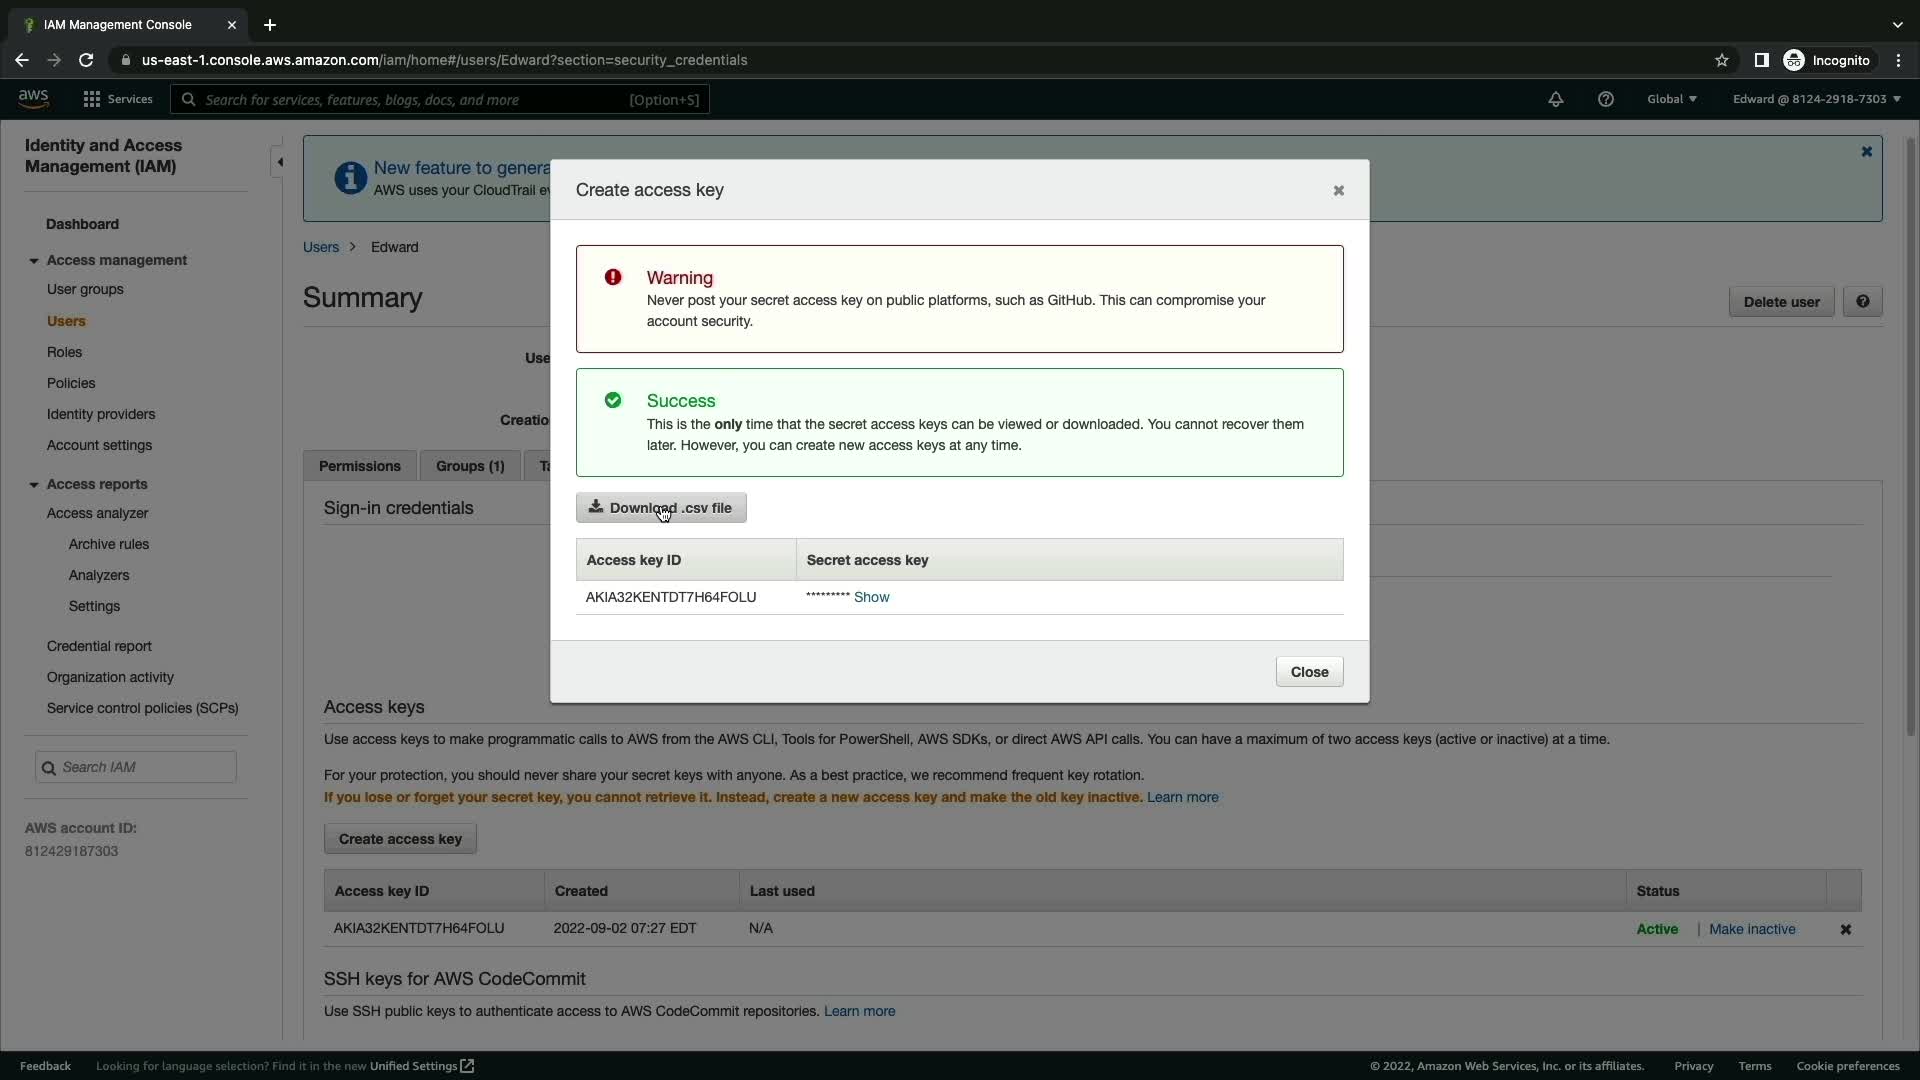The image size is (1920, 1080).
Task: Open the notifications bell
Action: click(1555, 99)
